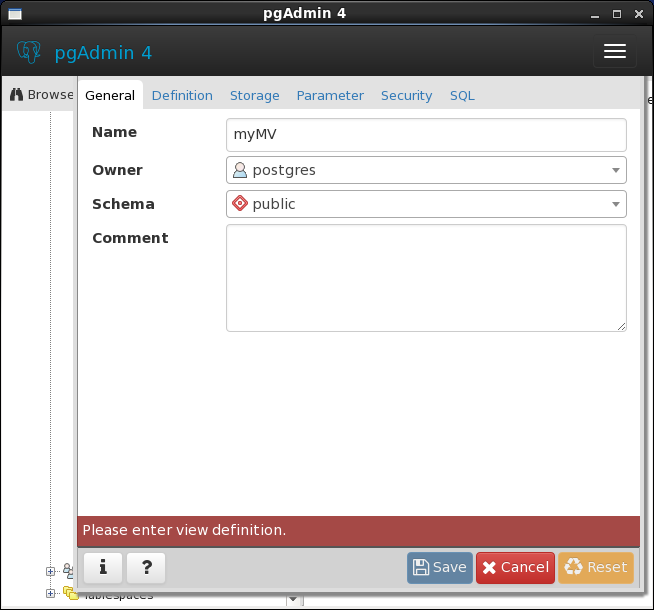Click the Comment box resize handle
This screenshot has width=654, height=610.
point(621,327)
